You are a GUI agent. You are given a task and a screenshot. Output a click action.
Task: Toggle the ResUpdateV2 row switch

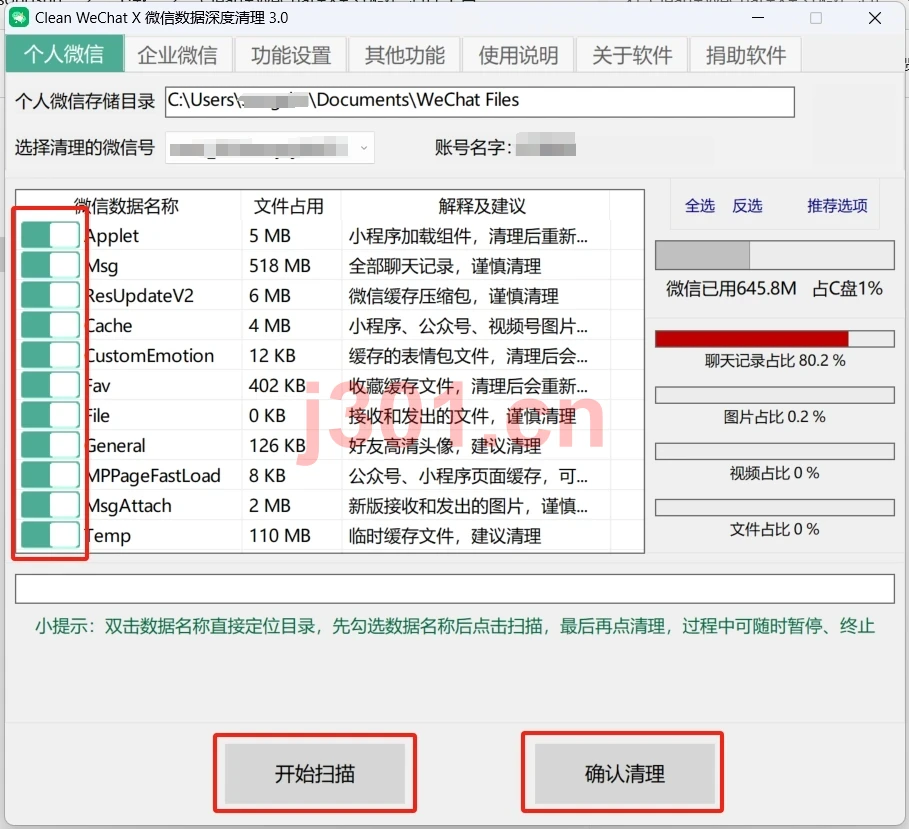[50, 295]
